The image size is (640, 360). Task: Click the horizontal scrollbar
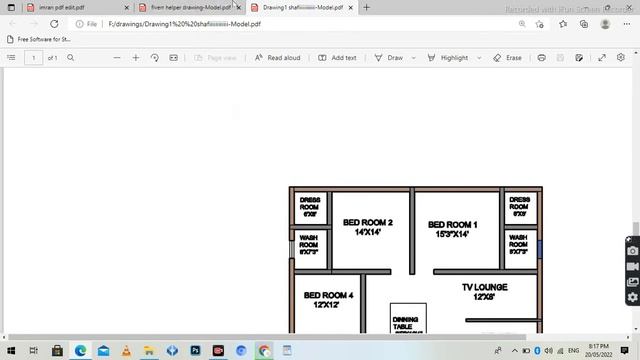click(267, 337)
